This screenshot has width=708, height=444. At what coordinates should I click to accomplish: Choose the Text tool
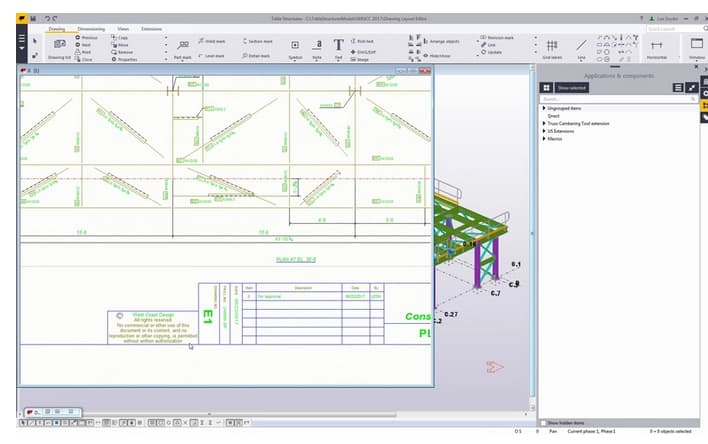coord(338,46)
